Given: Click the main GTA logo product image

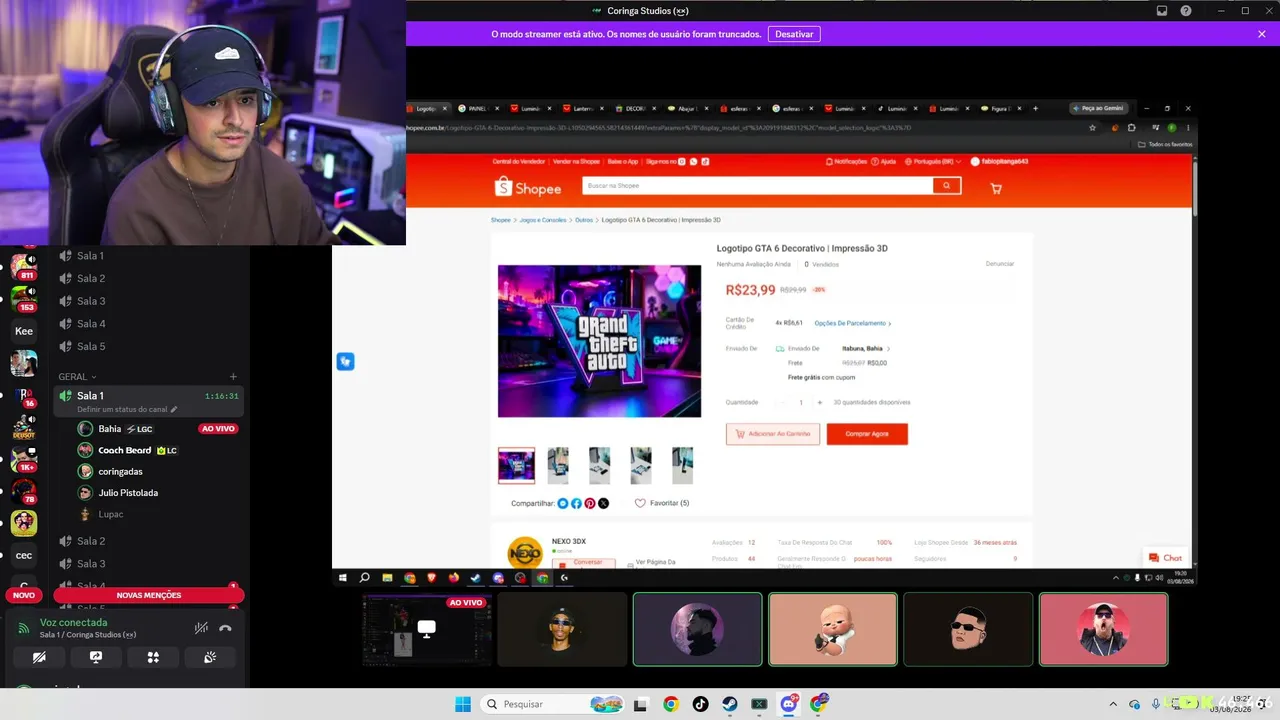Looking at the screenshot, I should pos(600,341).
